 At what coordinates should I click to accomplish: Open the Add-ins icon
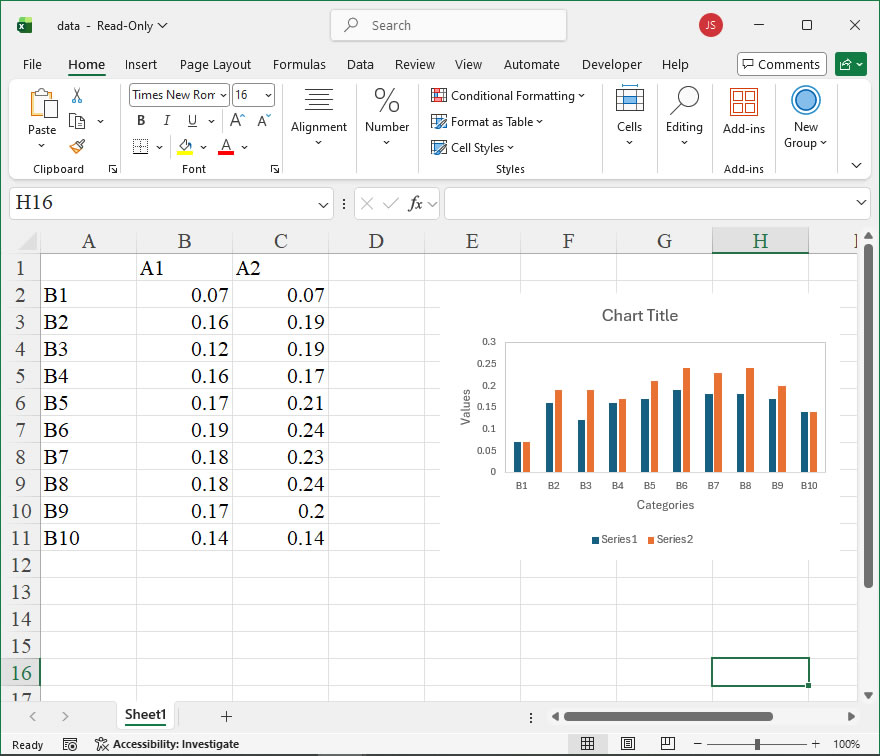coord(744,111)
